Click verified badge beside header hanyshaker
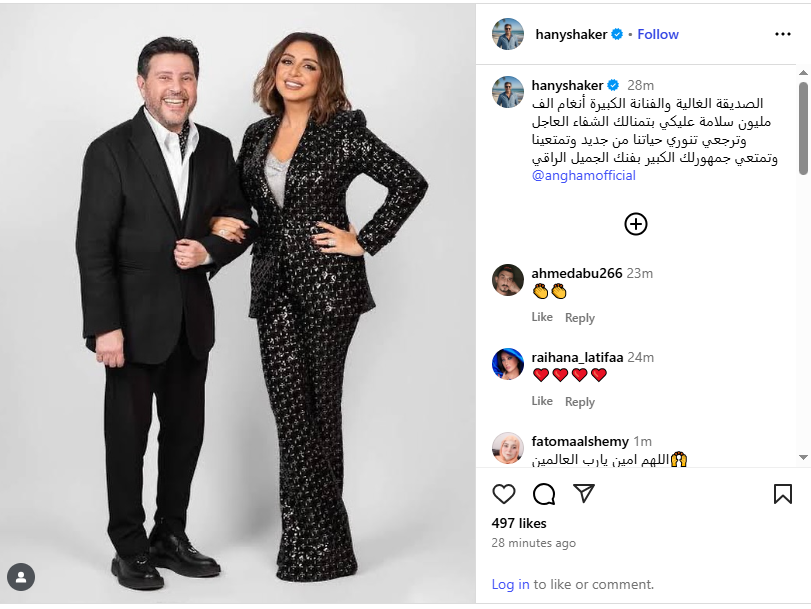The image size is (811, 609). [x=617, y=34]
